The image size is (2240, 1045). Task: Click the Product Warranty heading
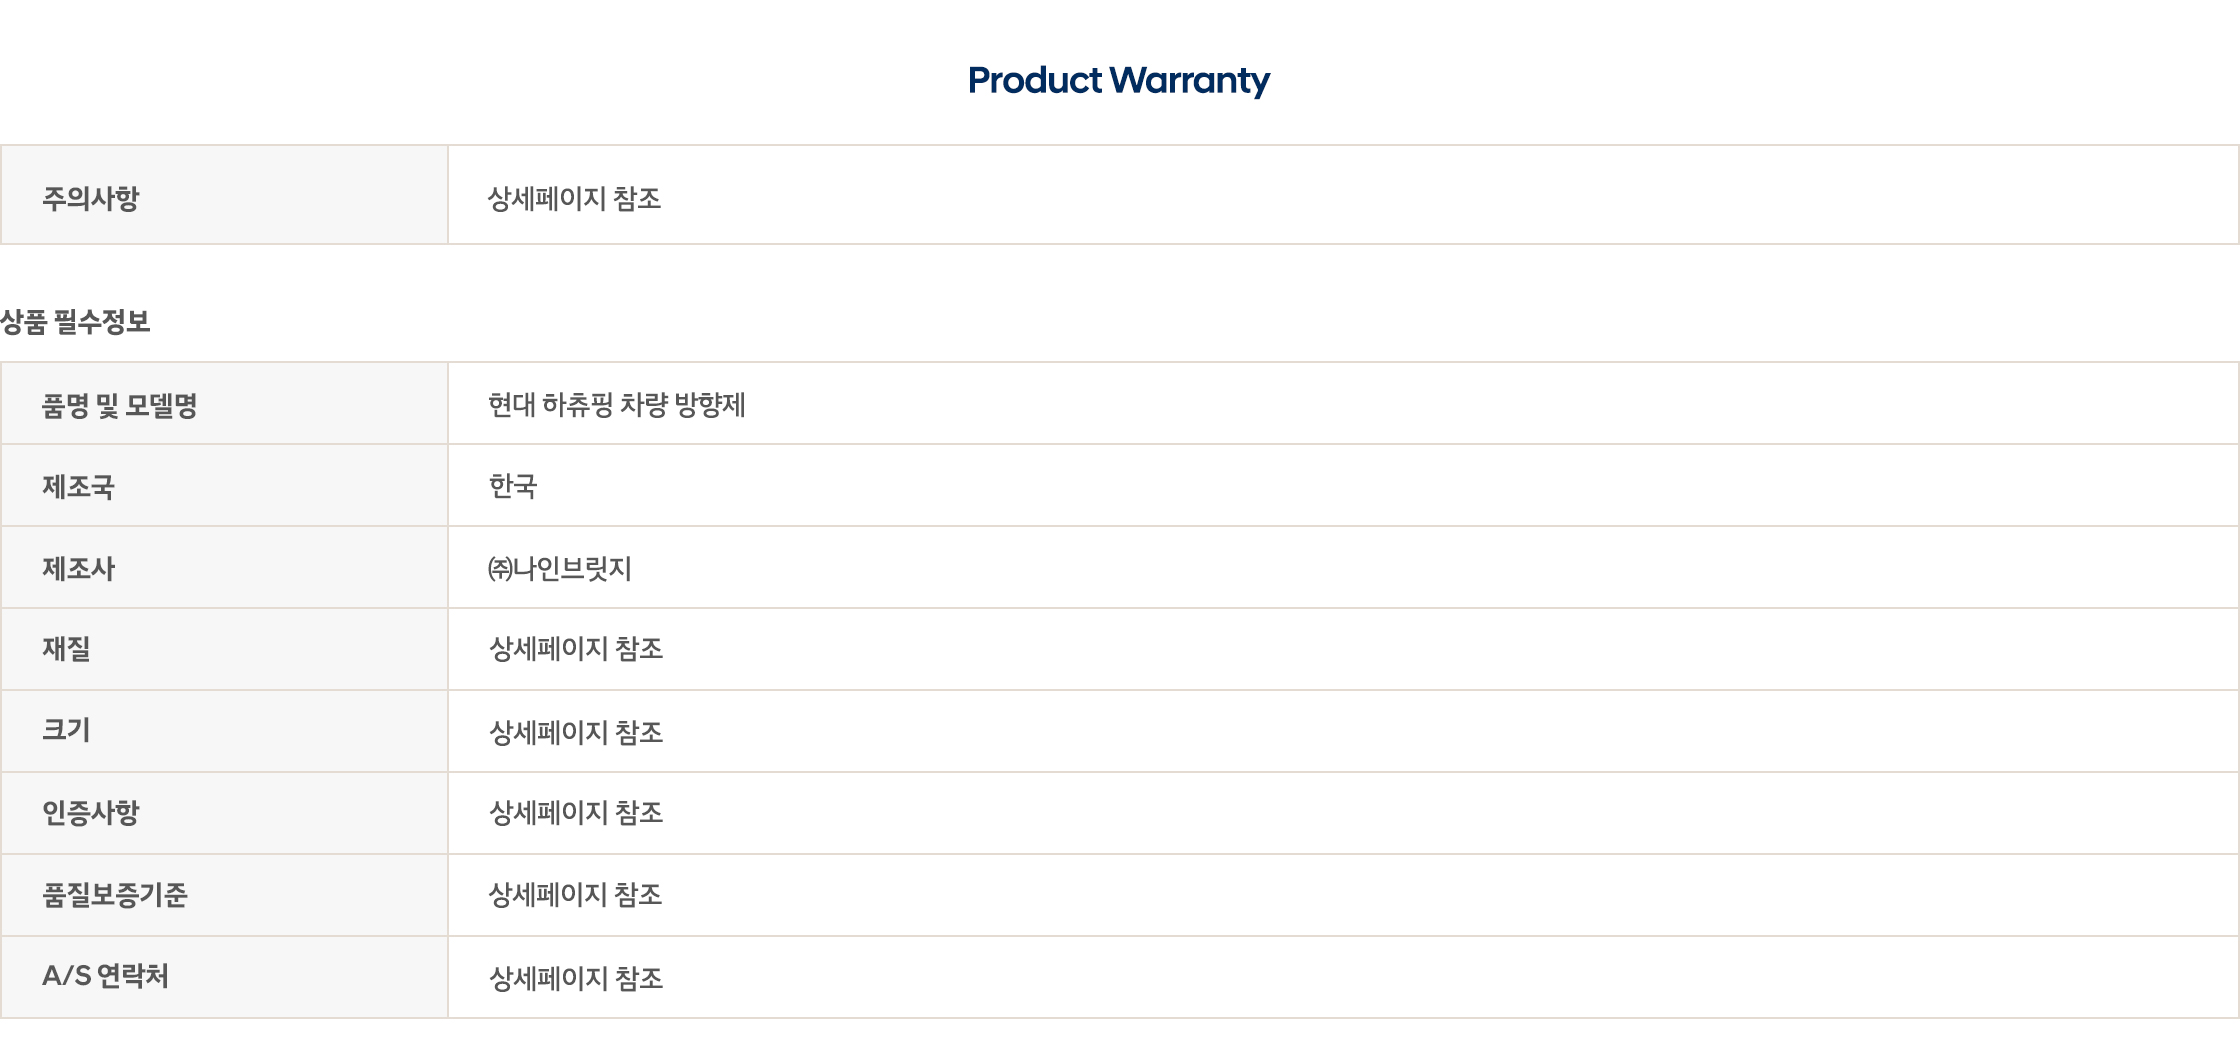point(1119,80)
